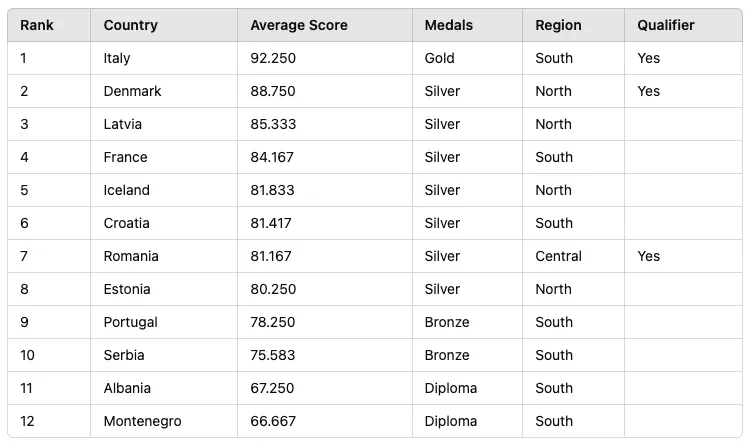Select Croatia's score 81.417
Image resolution: width=750 pixels, height=444 pixels.
271,223
